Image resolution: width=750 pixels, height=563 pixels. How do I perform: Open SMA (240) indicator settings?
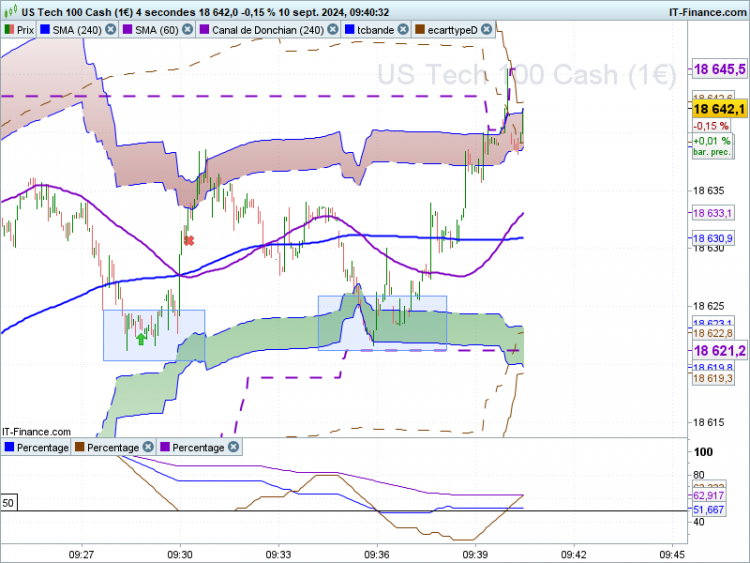coord(77,30)
